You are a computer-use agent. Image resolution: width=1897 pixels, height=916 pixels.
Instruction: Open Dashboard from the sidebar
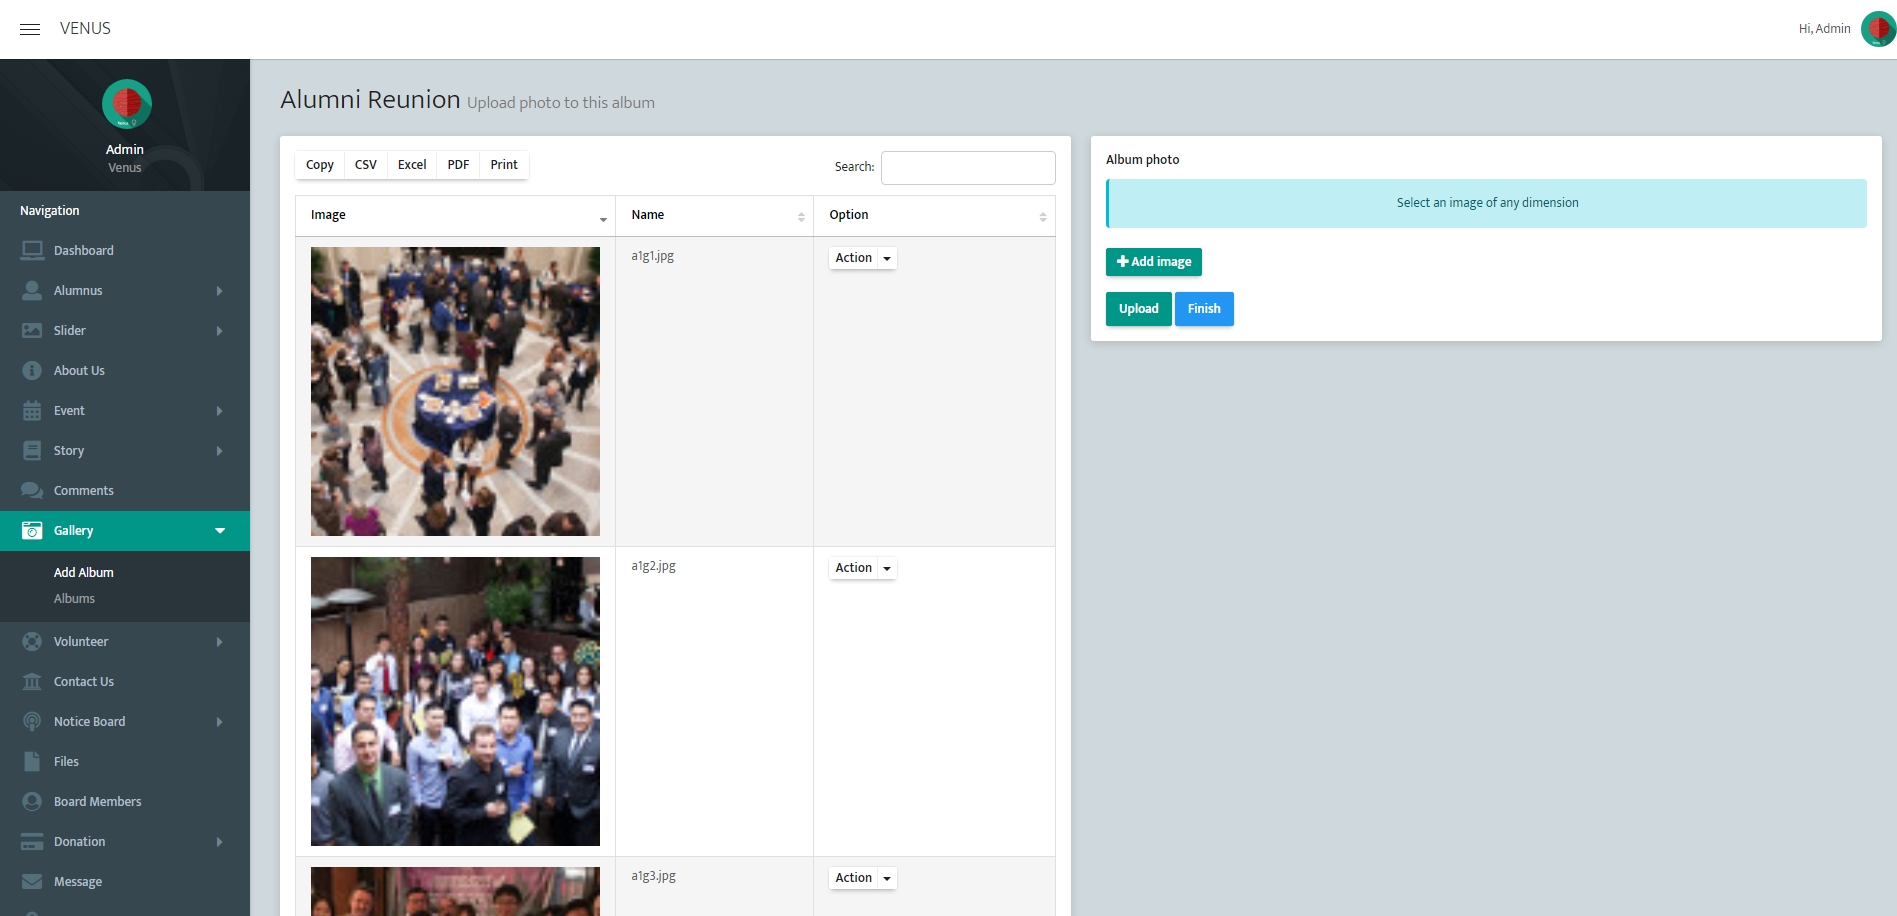pyautogui.click(x=84, y=250)
